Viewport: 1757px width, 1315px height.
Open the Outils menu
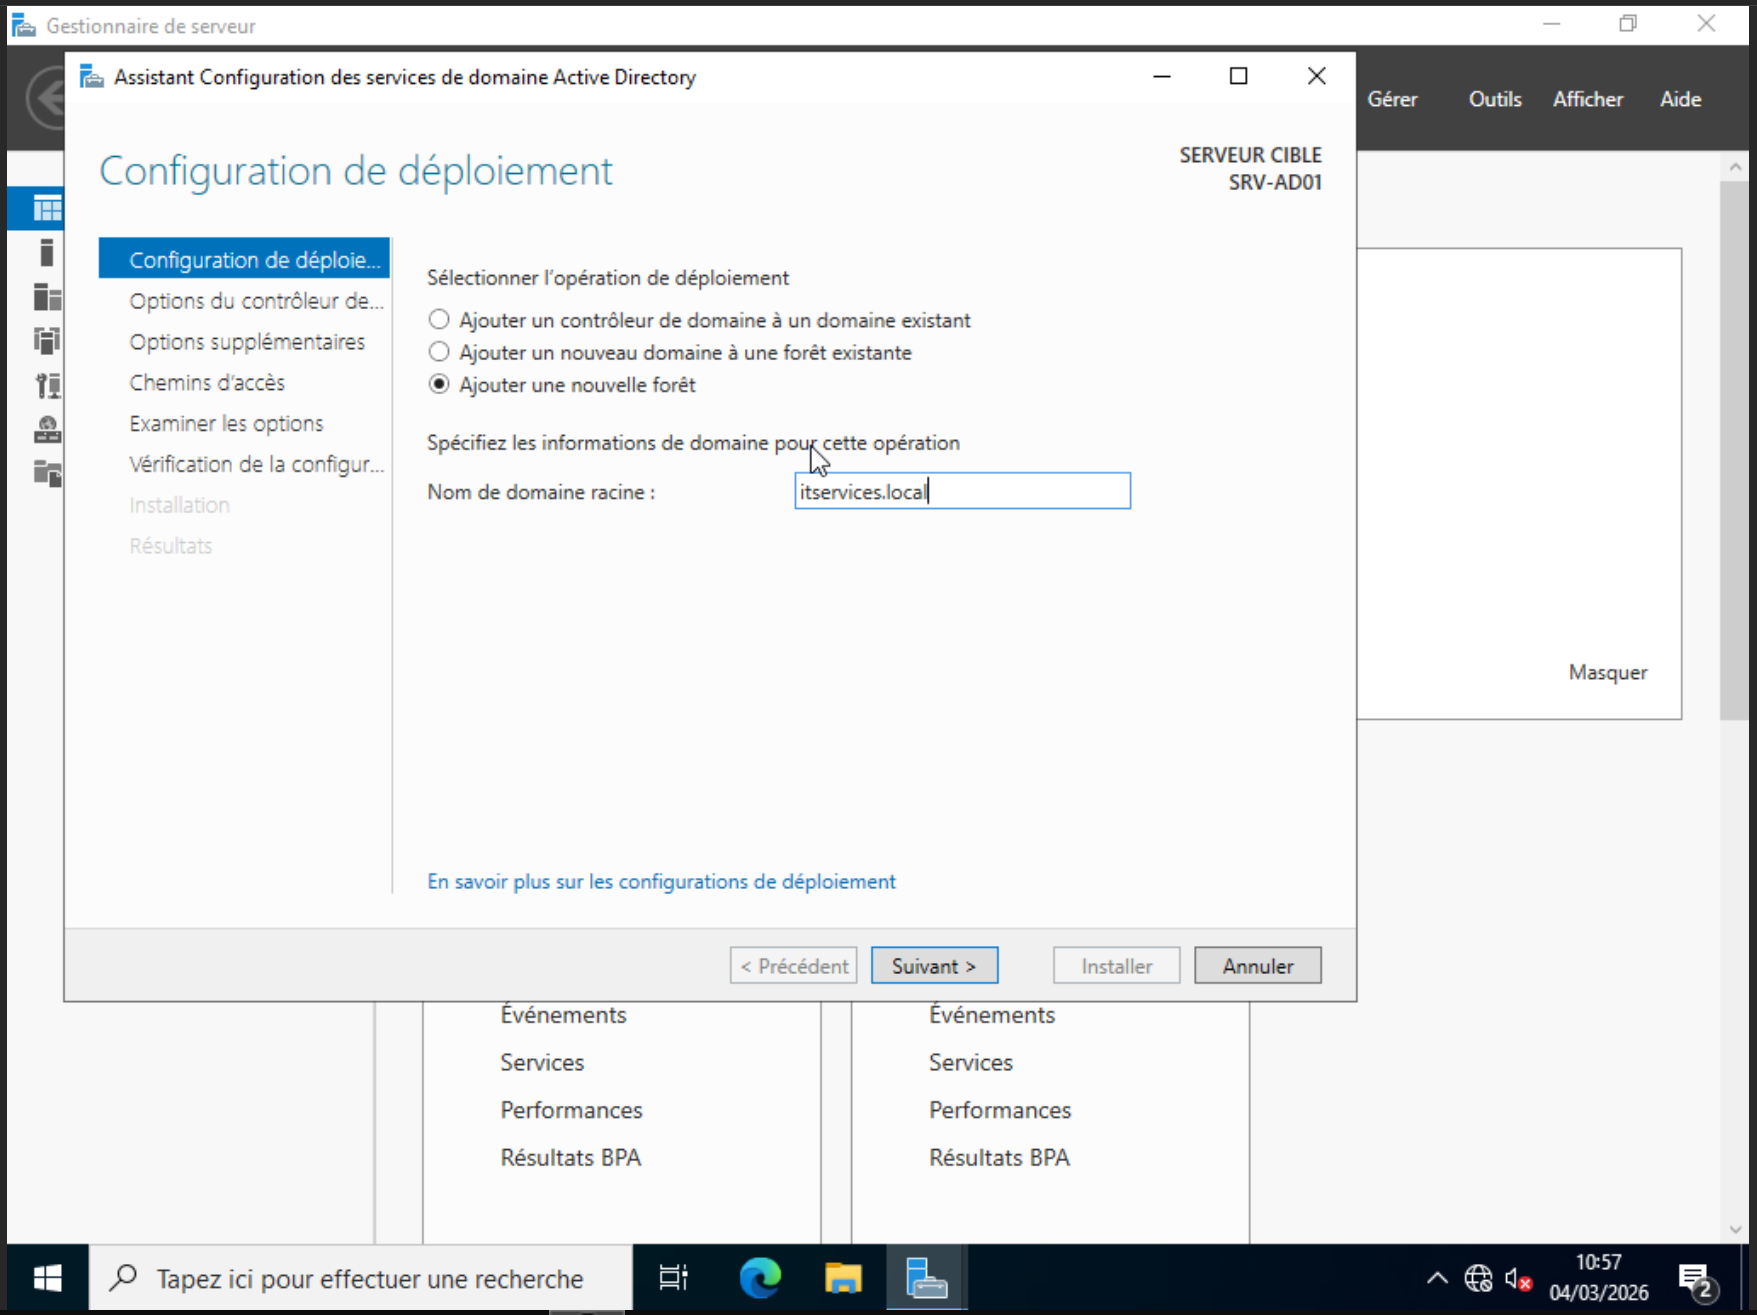click(x=1494, y=99)
